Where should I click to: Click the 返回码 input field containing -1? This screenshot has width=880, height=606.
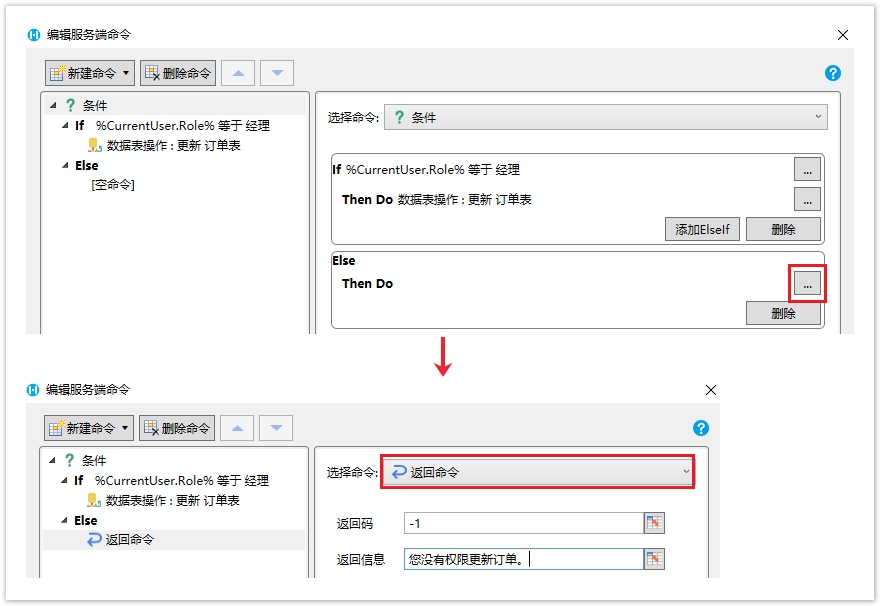523,523
